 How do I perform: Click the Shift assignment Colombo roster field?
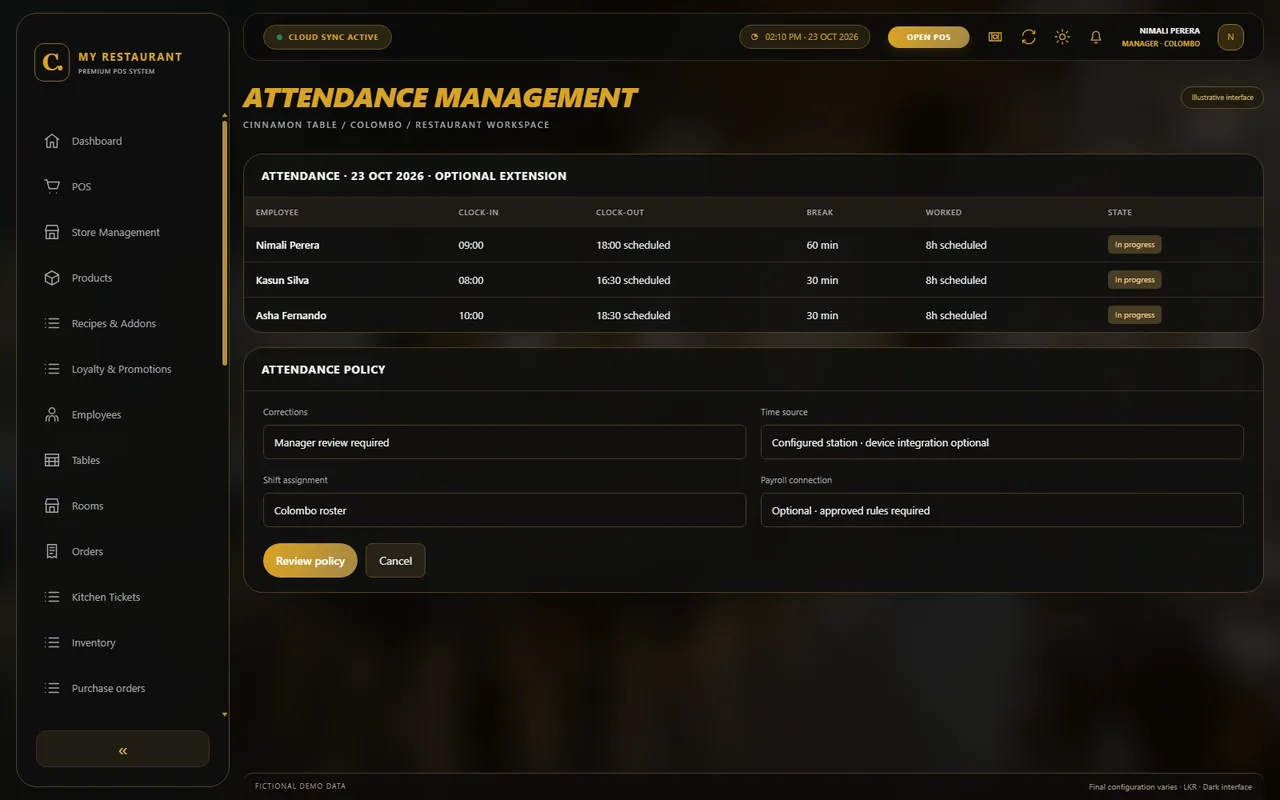504,510
